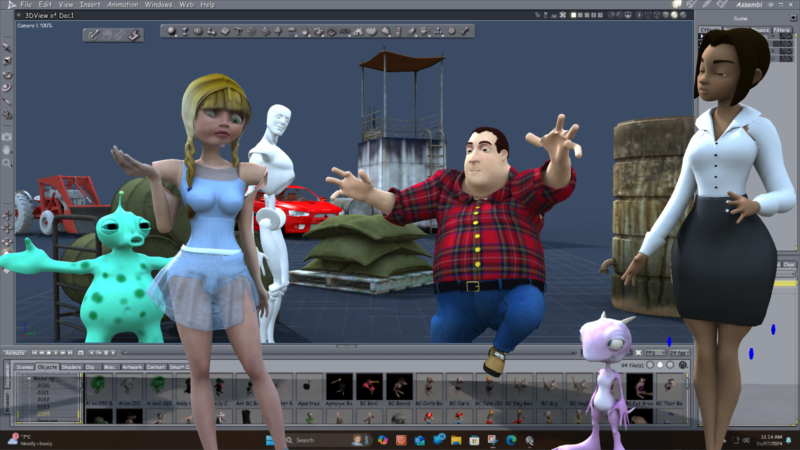Select the BC Bird thumbnail
800x450 pixels.
pos(369,389)
